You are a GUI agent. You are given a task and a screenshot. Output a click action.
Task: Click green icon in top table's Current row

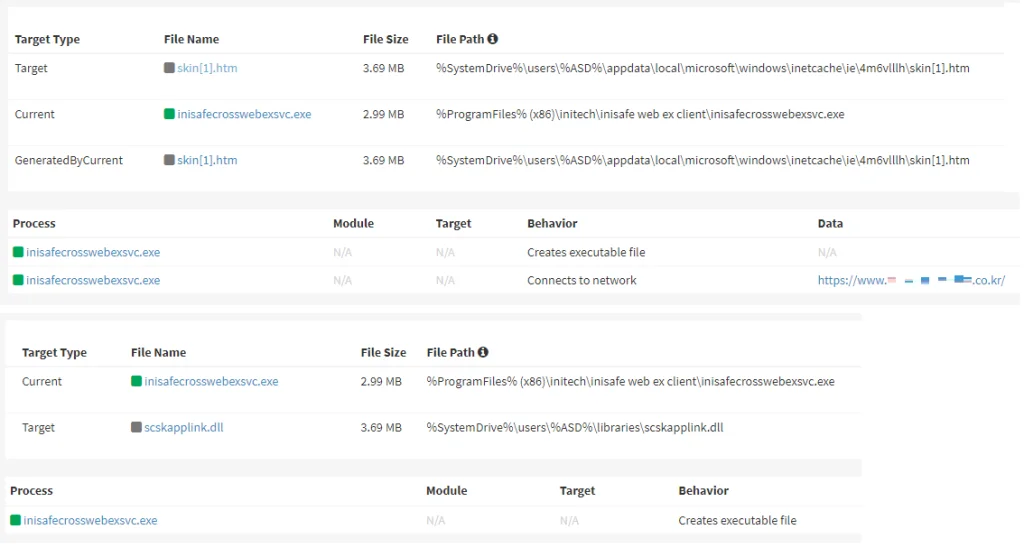coord(169,114)
